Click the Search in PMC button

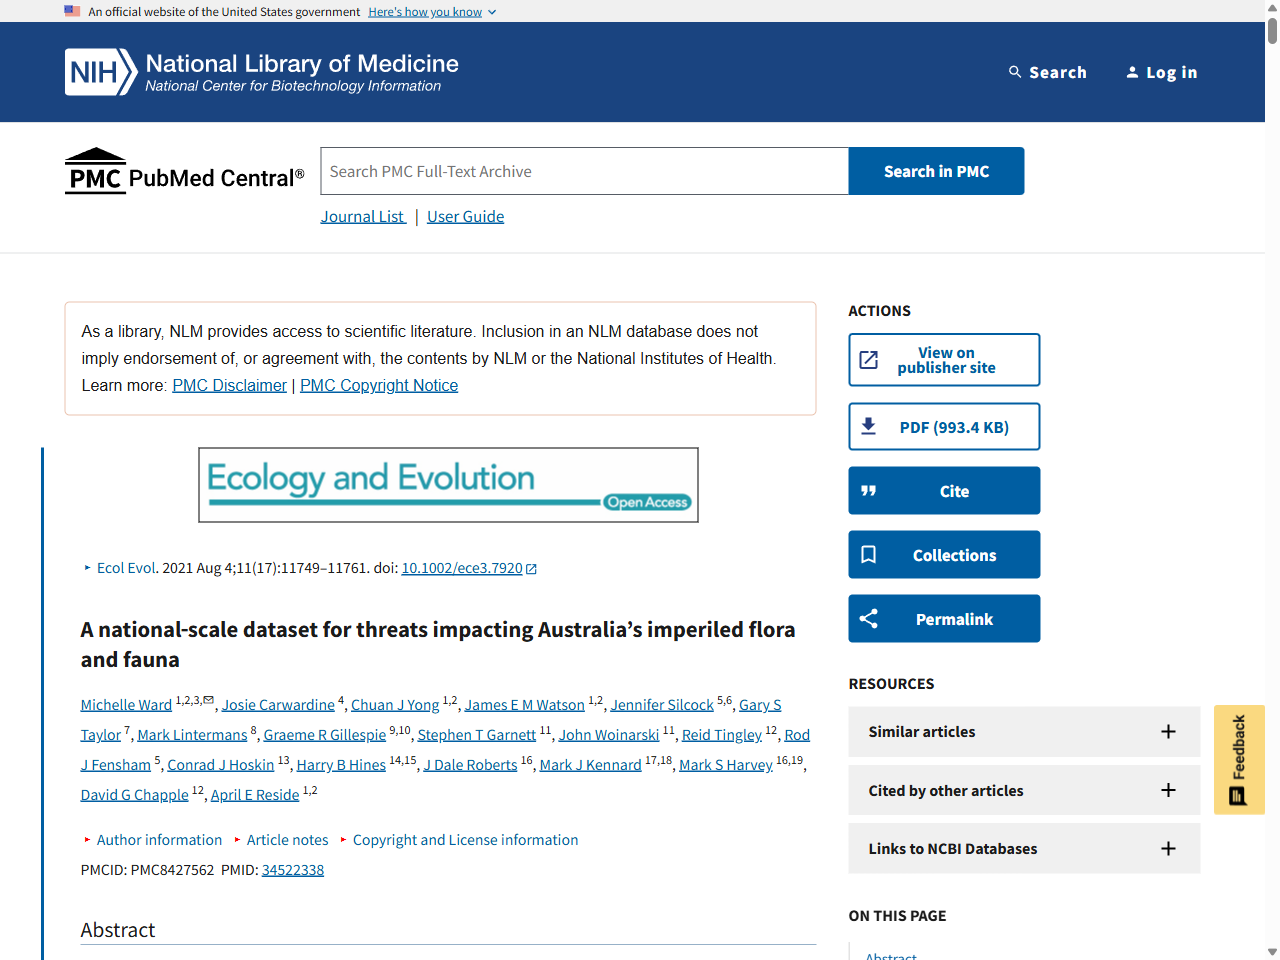935,171
